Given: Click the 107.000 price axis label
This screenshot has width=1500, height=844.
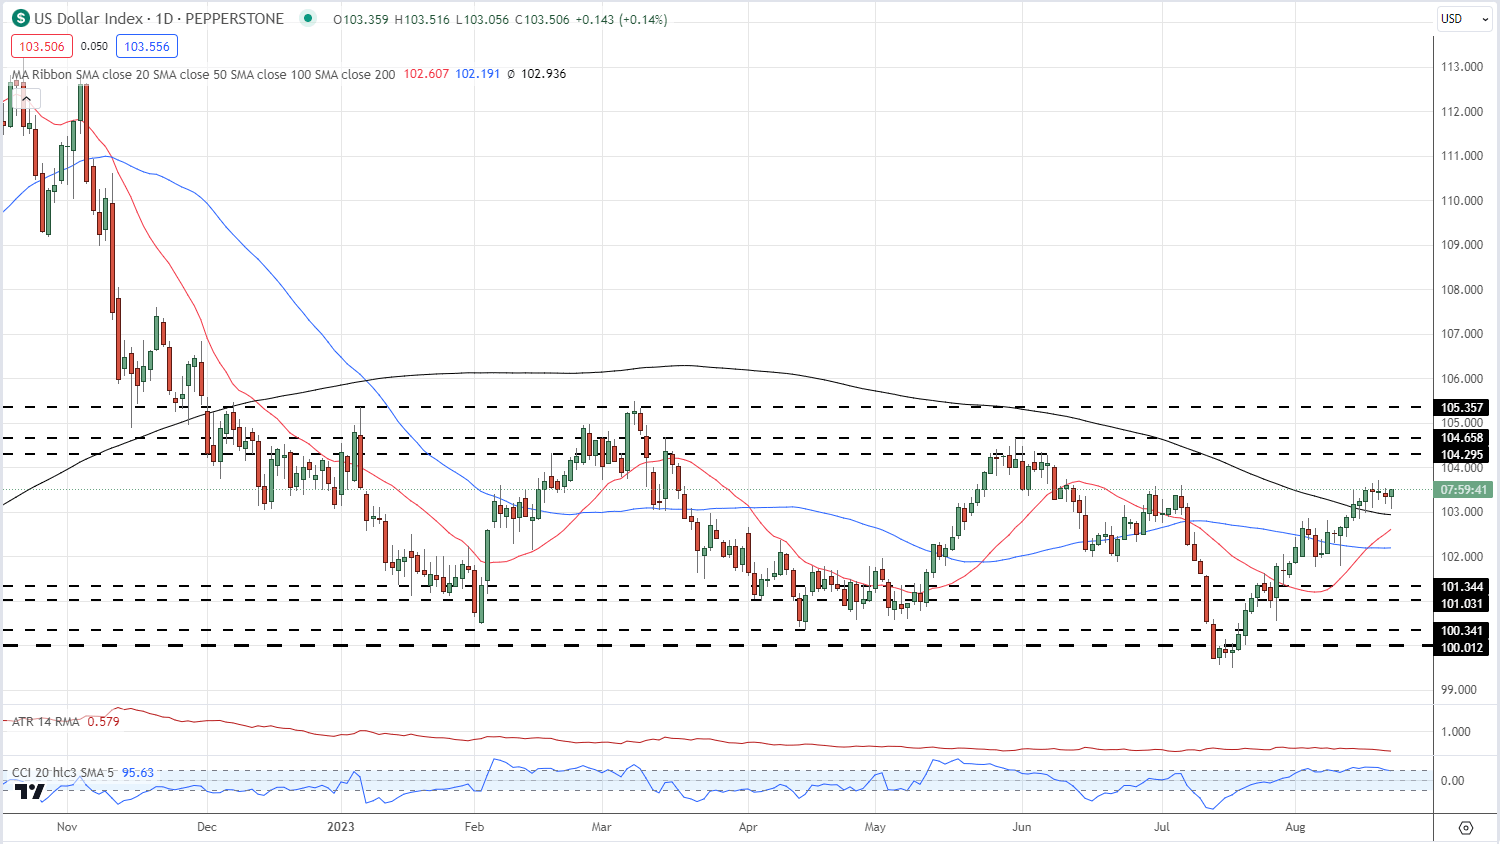Looking at the screenshot, I should (1462, 334).
